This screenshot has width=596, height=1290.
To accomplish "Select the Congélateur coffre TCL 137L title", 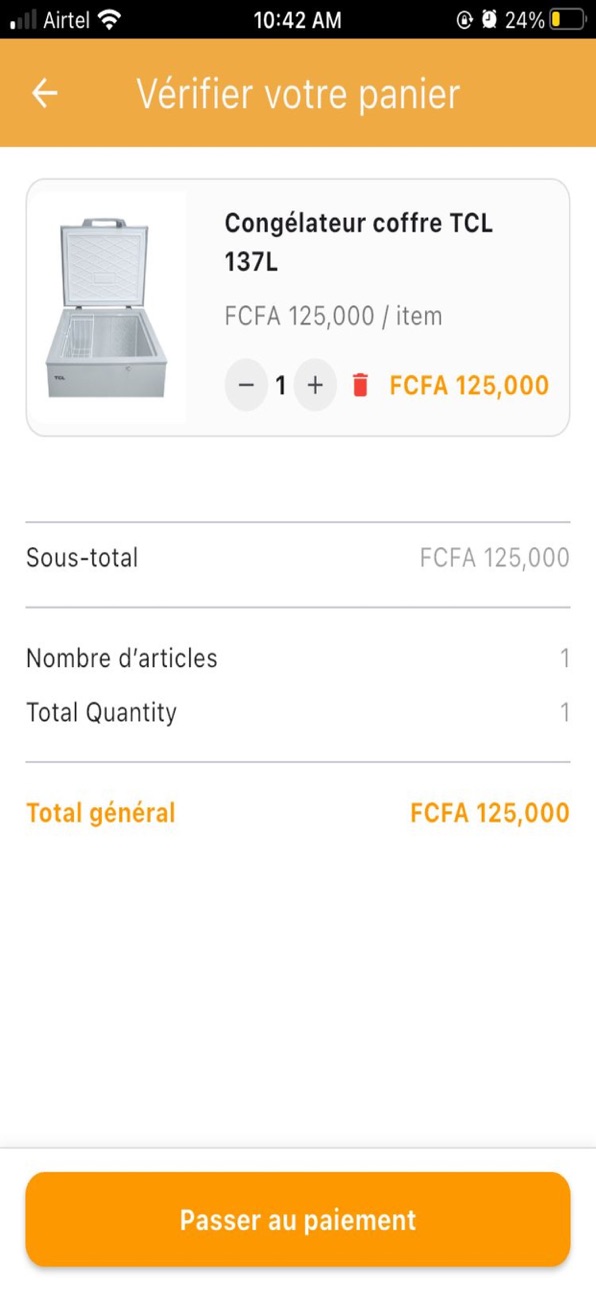I will (x=359, y=243).
